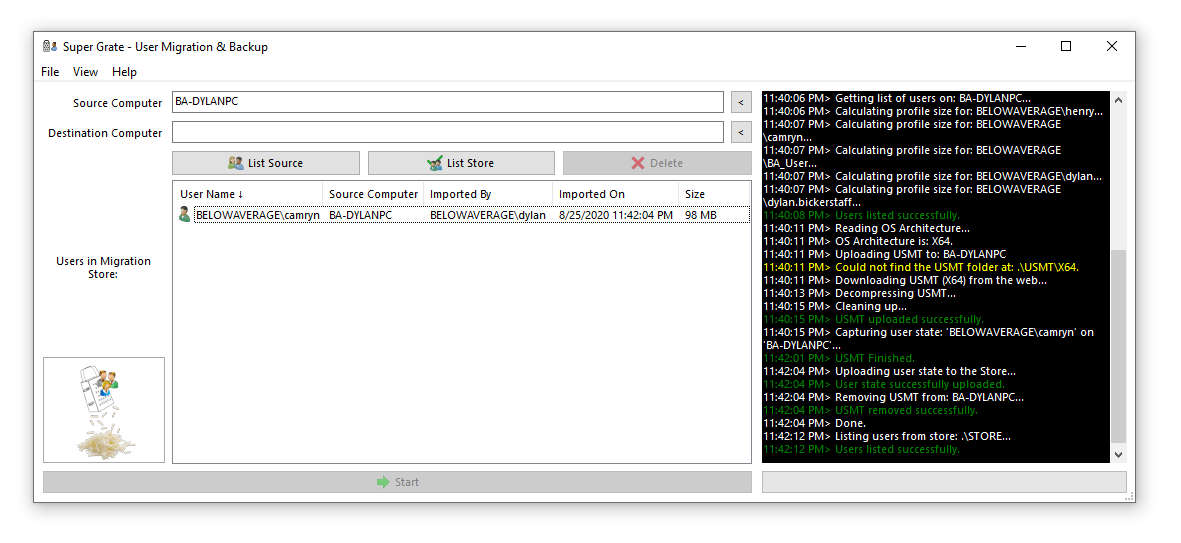Click the user icon beside BELOWAVERAGE\camryn
The width and height of the screenshot is (1181, 543).
[185, 215]
